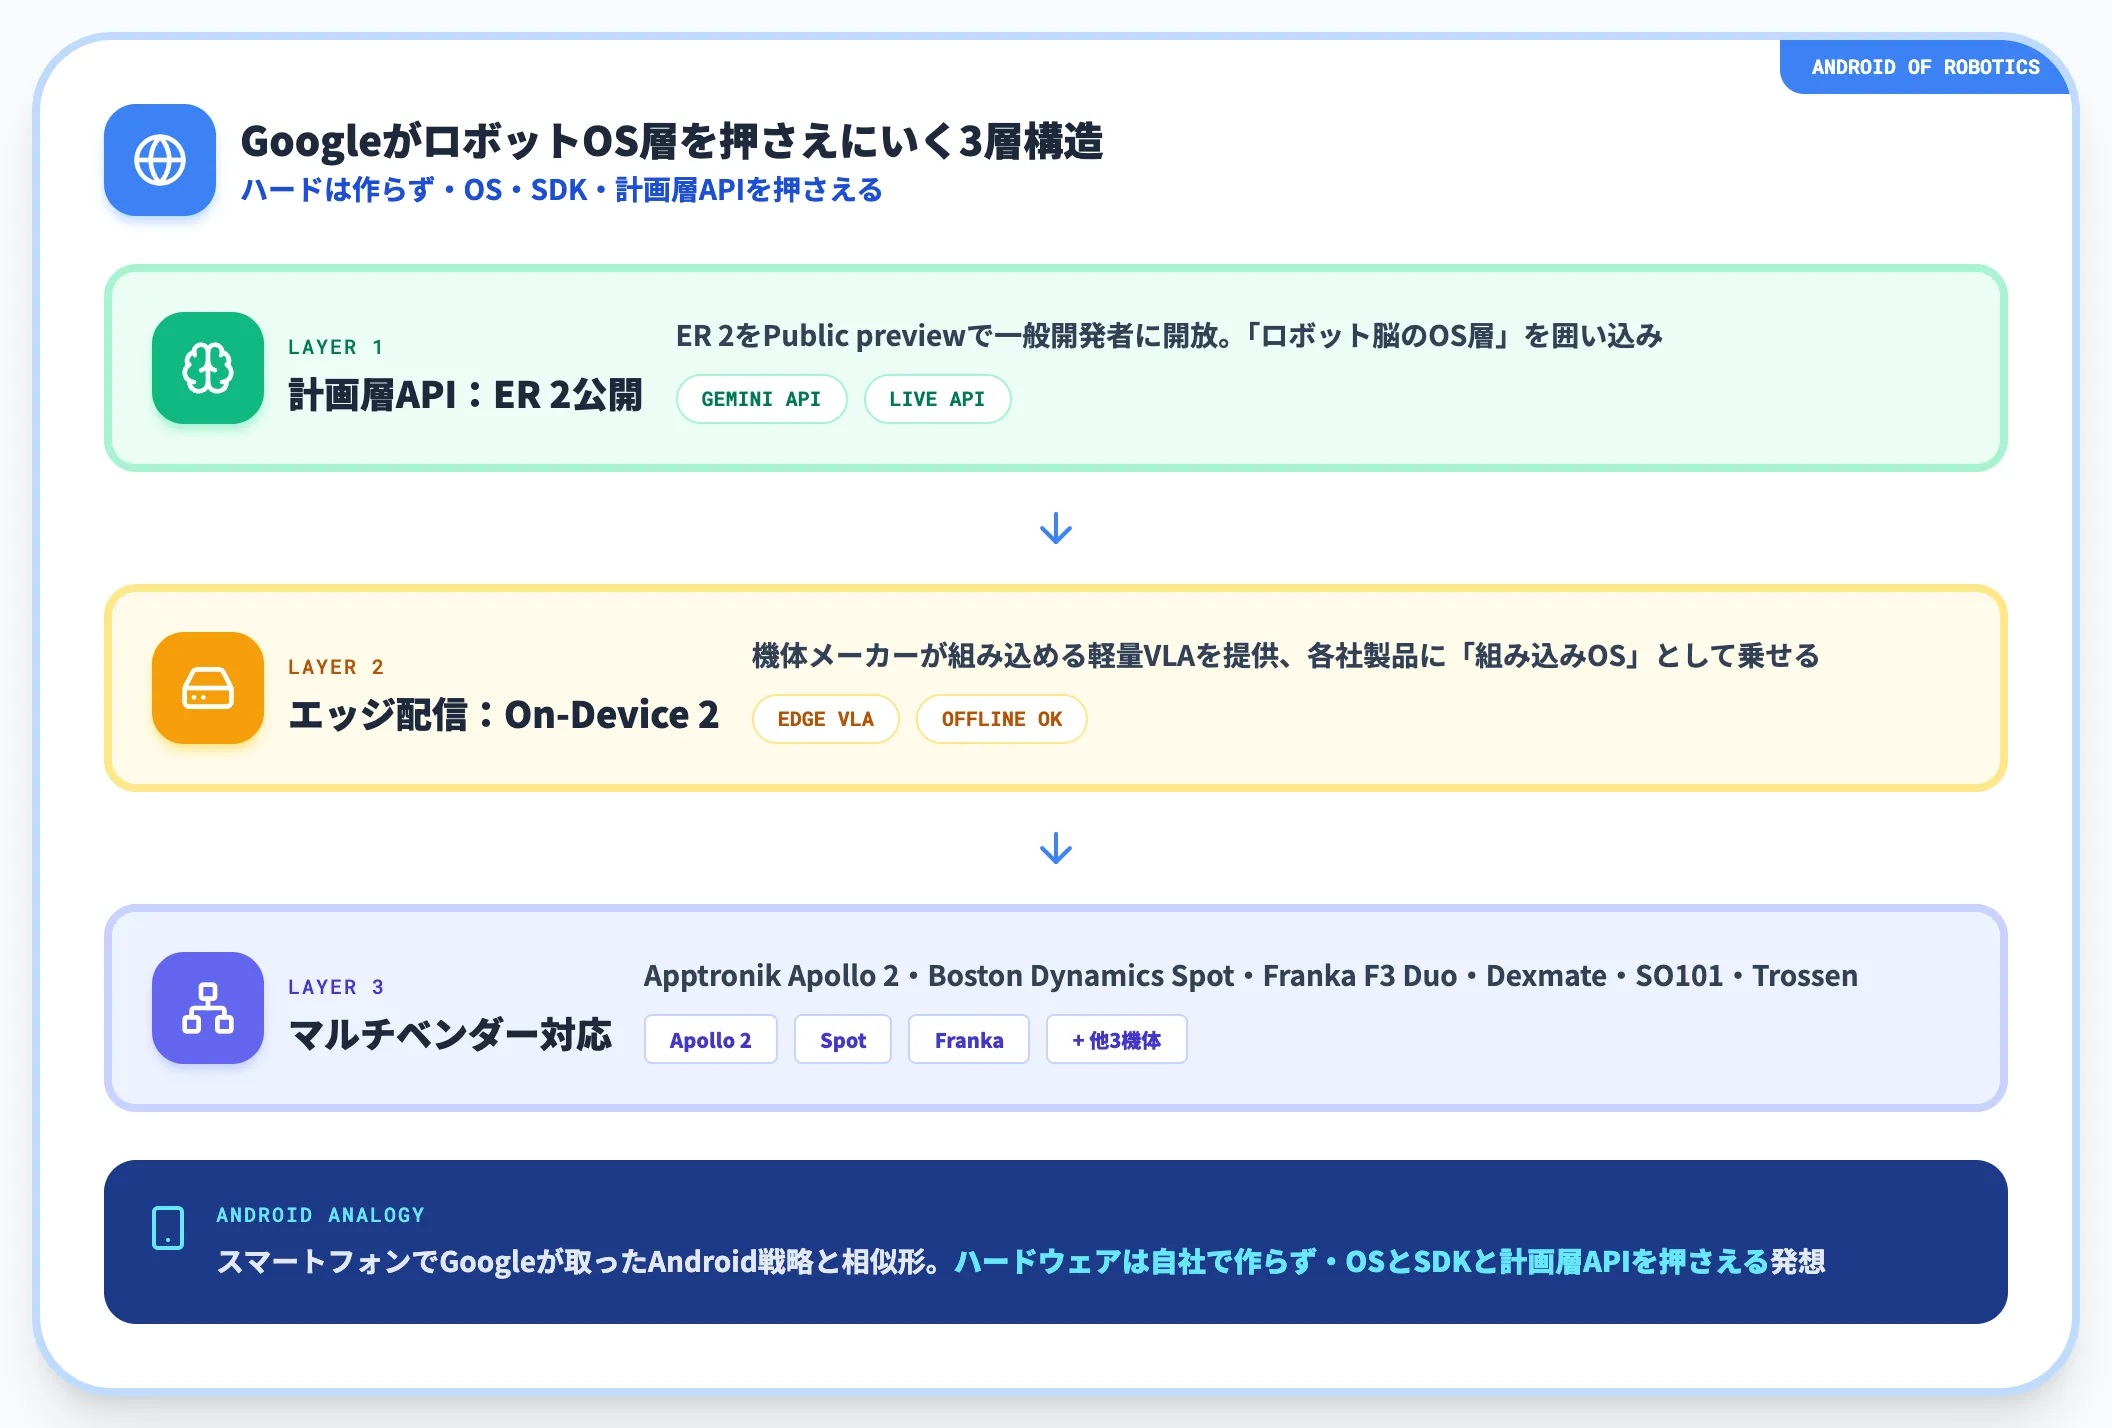Click the +他3機体 chip

pyautogui.click(x=1116, y=1040)
